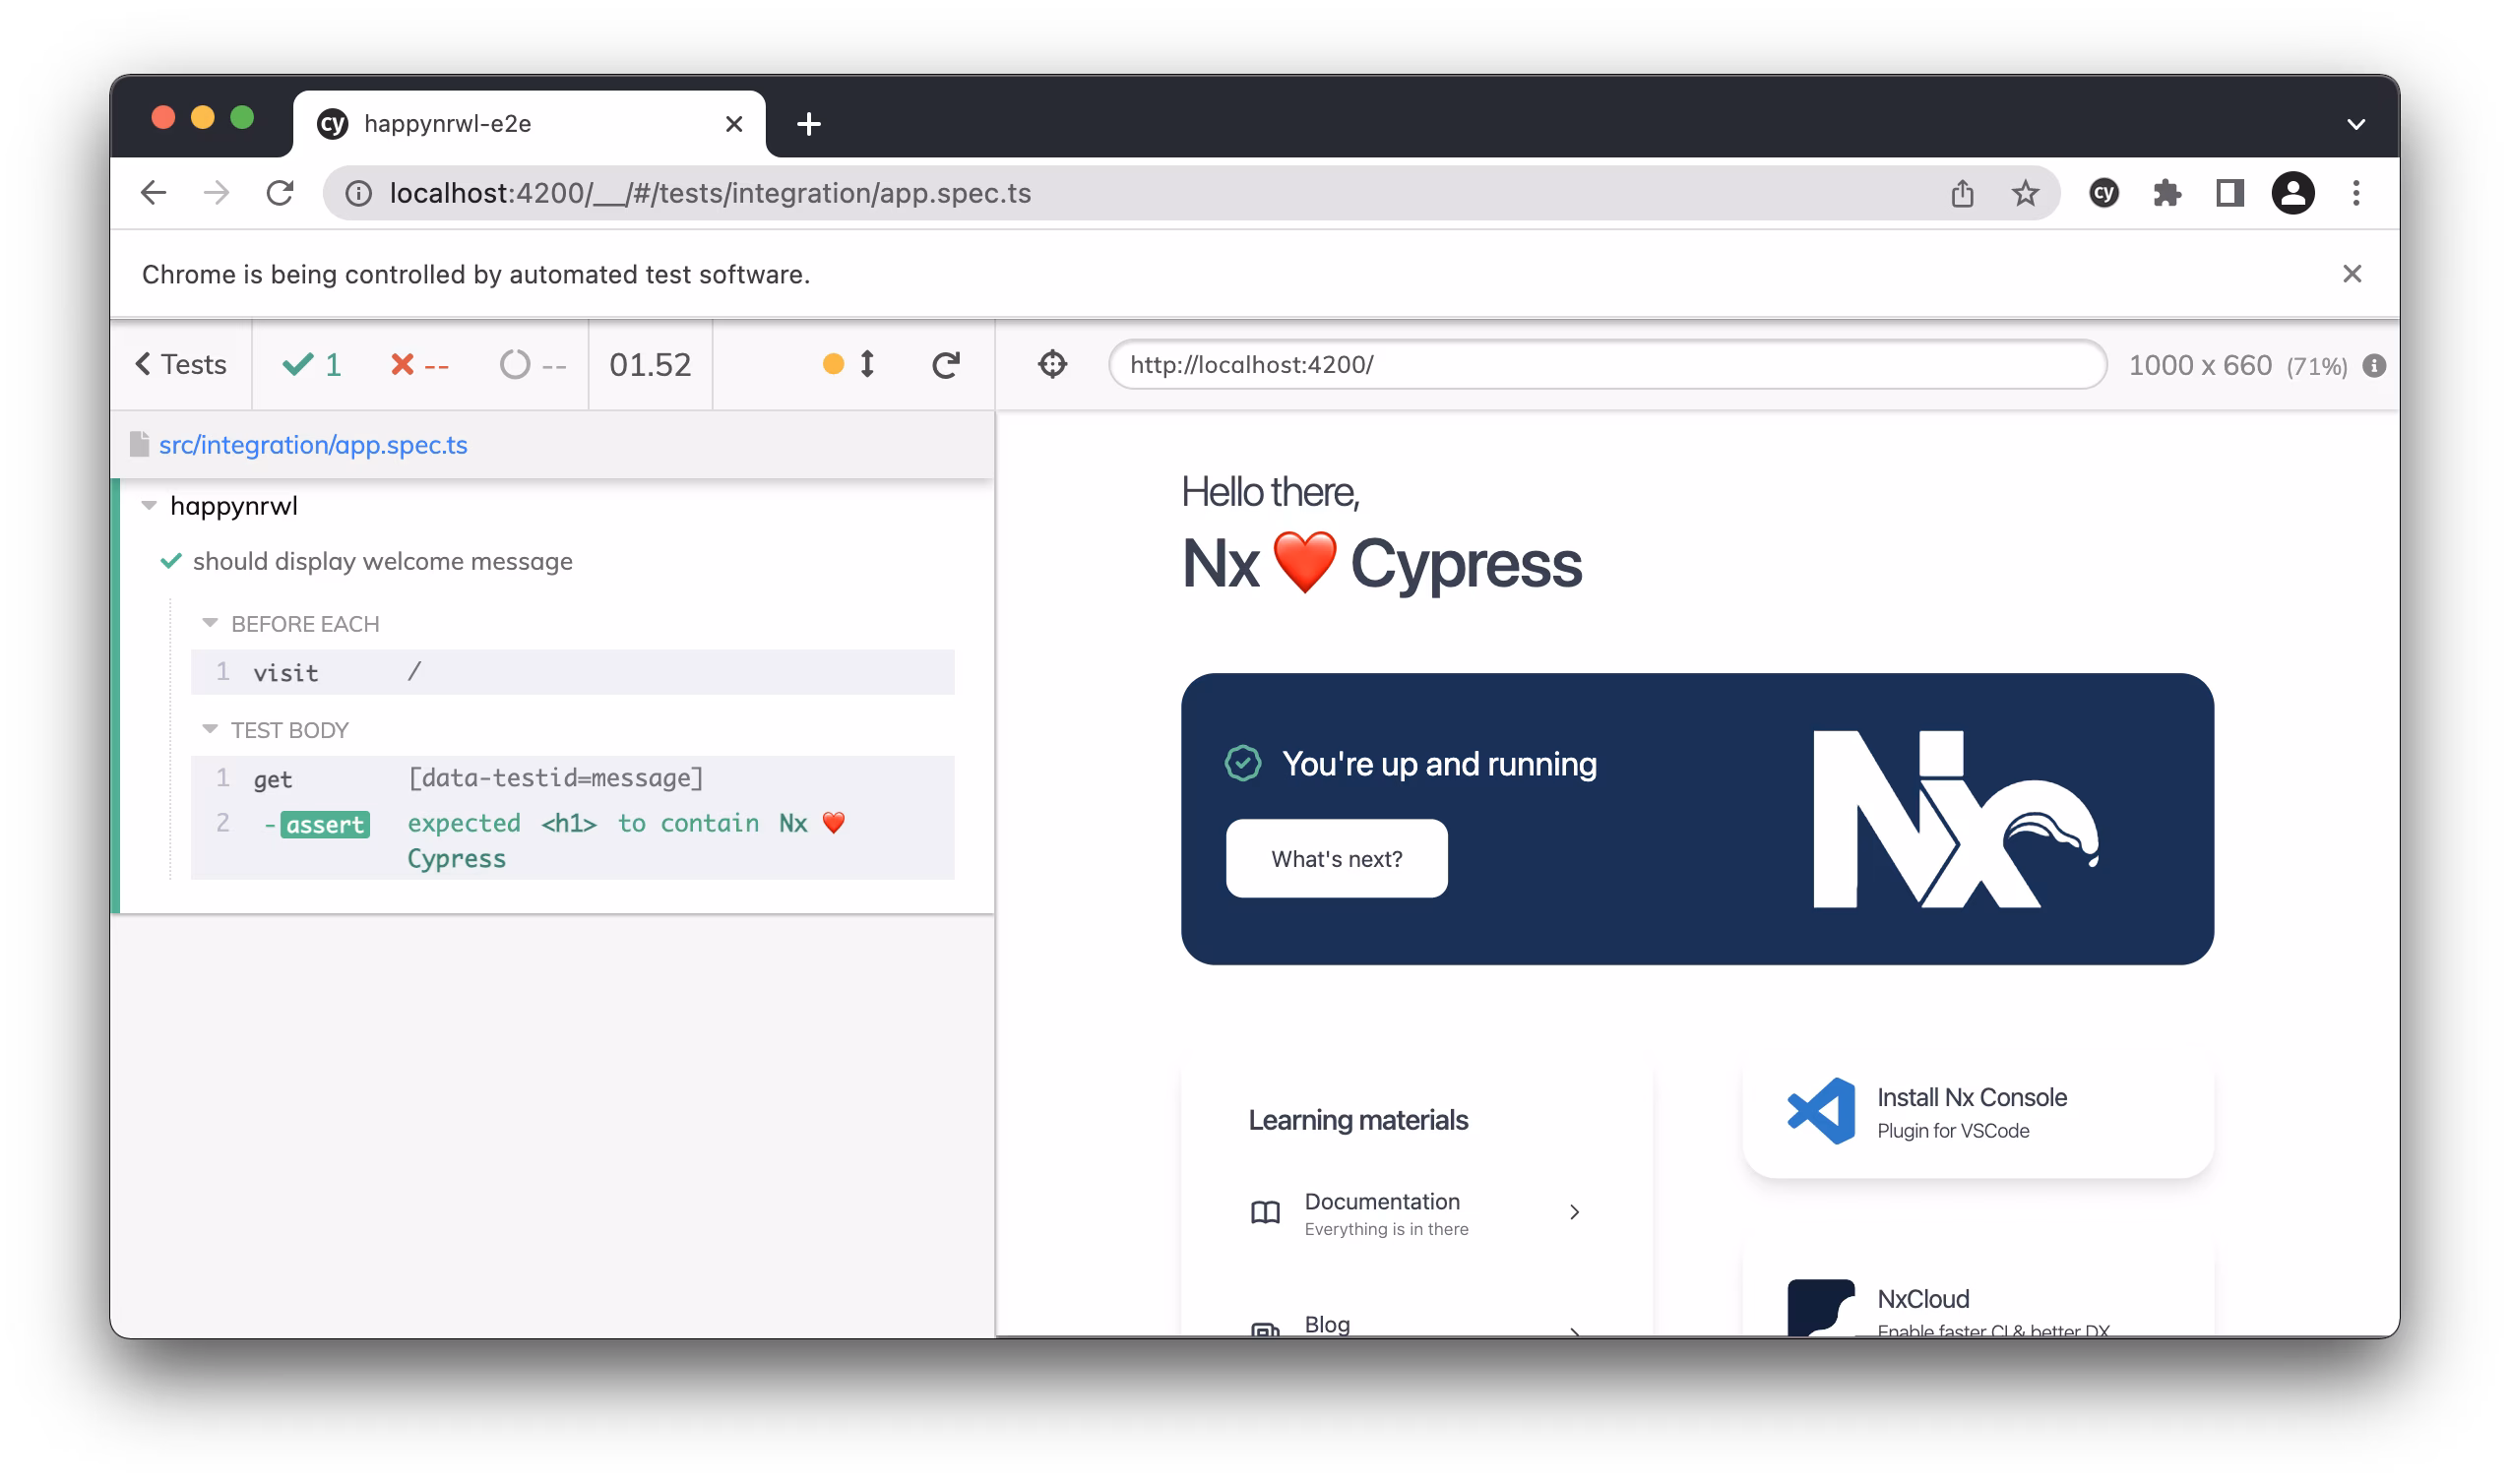Image resolution: width=2510 pixels, height=1484 pixels.
Task: Toggle the auto-scrolling arrow indicator
Action: point(866,364)
